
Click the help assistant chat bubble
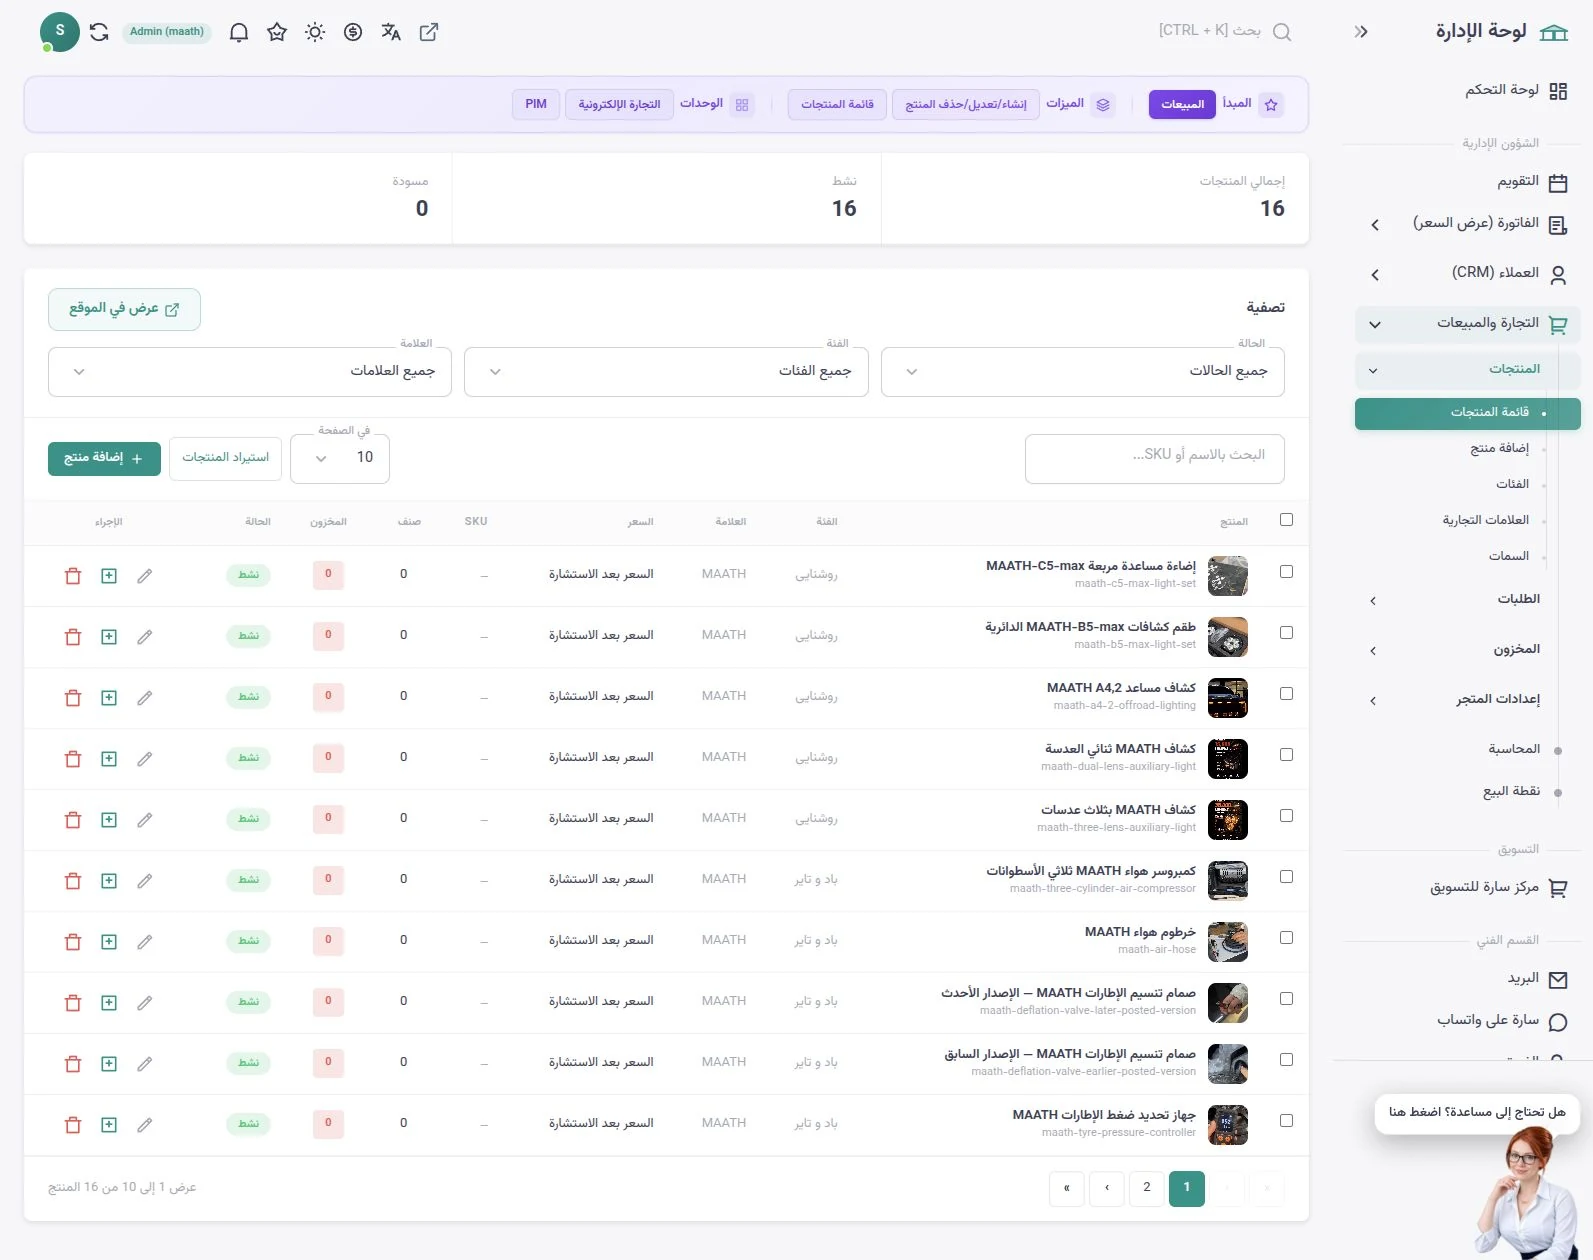coord(1476,1112)
